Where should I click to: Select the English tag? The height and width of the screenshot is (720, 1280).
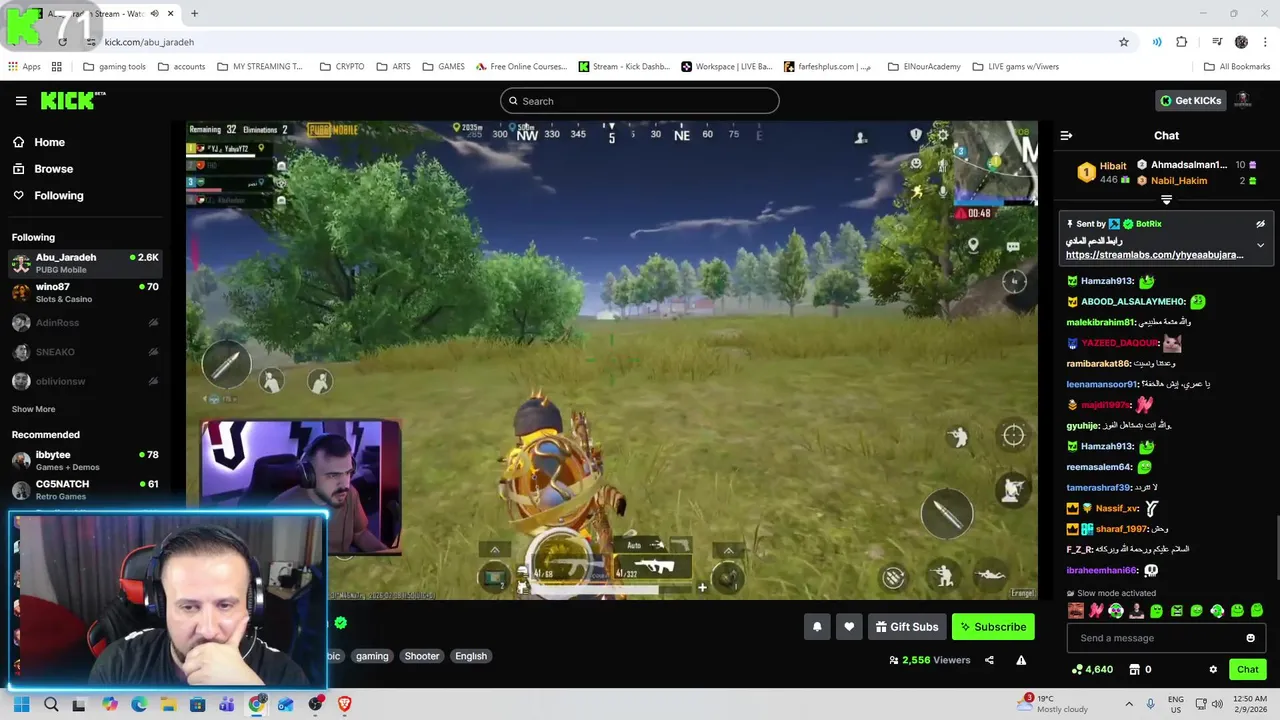[x=471, y=656]
